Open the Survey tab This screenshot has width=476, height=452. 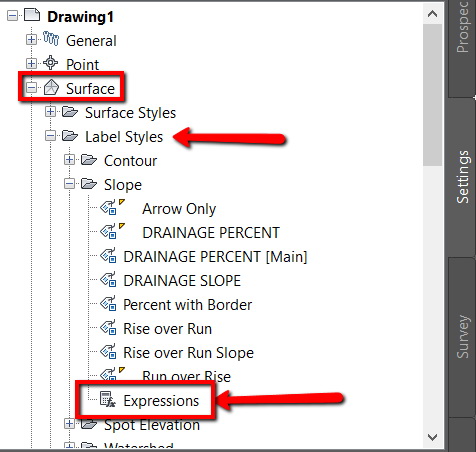[x=462, y=337]
